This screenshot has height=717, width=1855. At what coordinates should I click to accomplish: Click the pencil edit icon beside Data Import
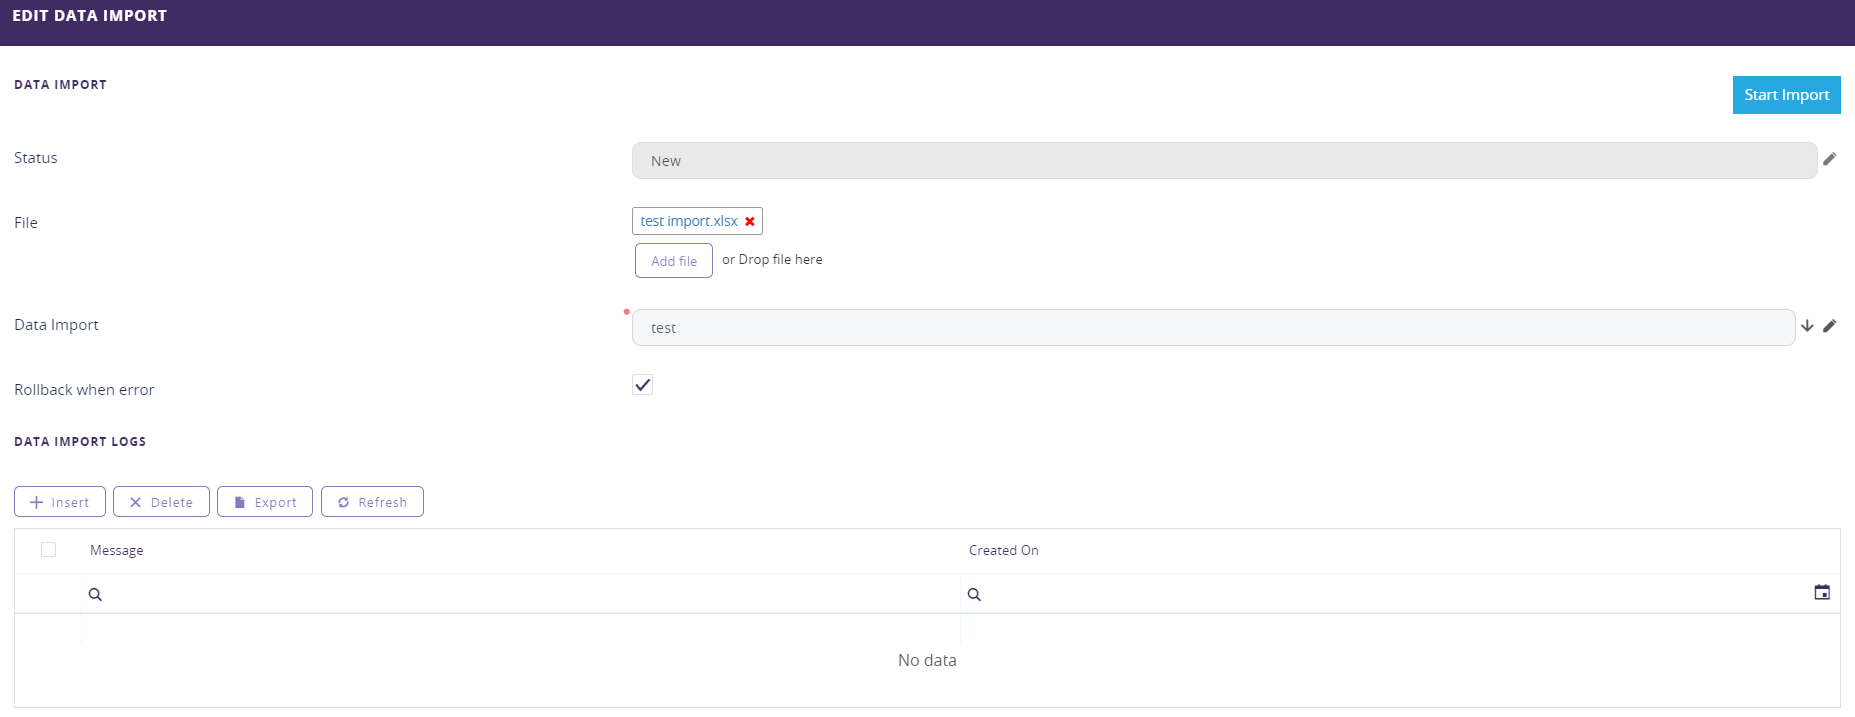[1829, 326]
